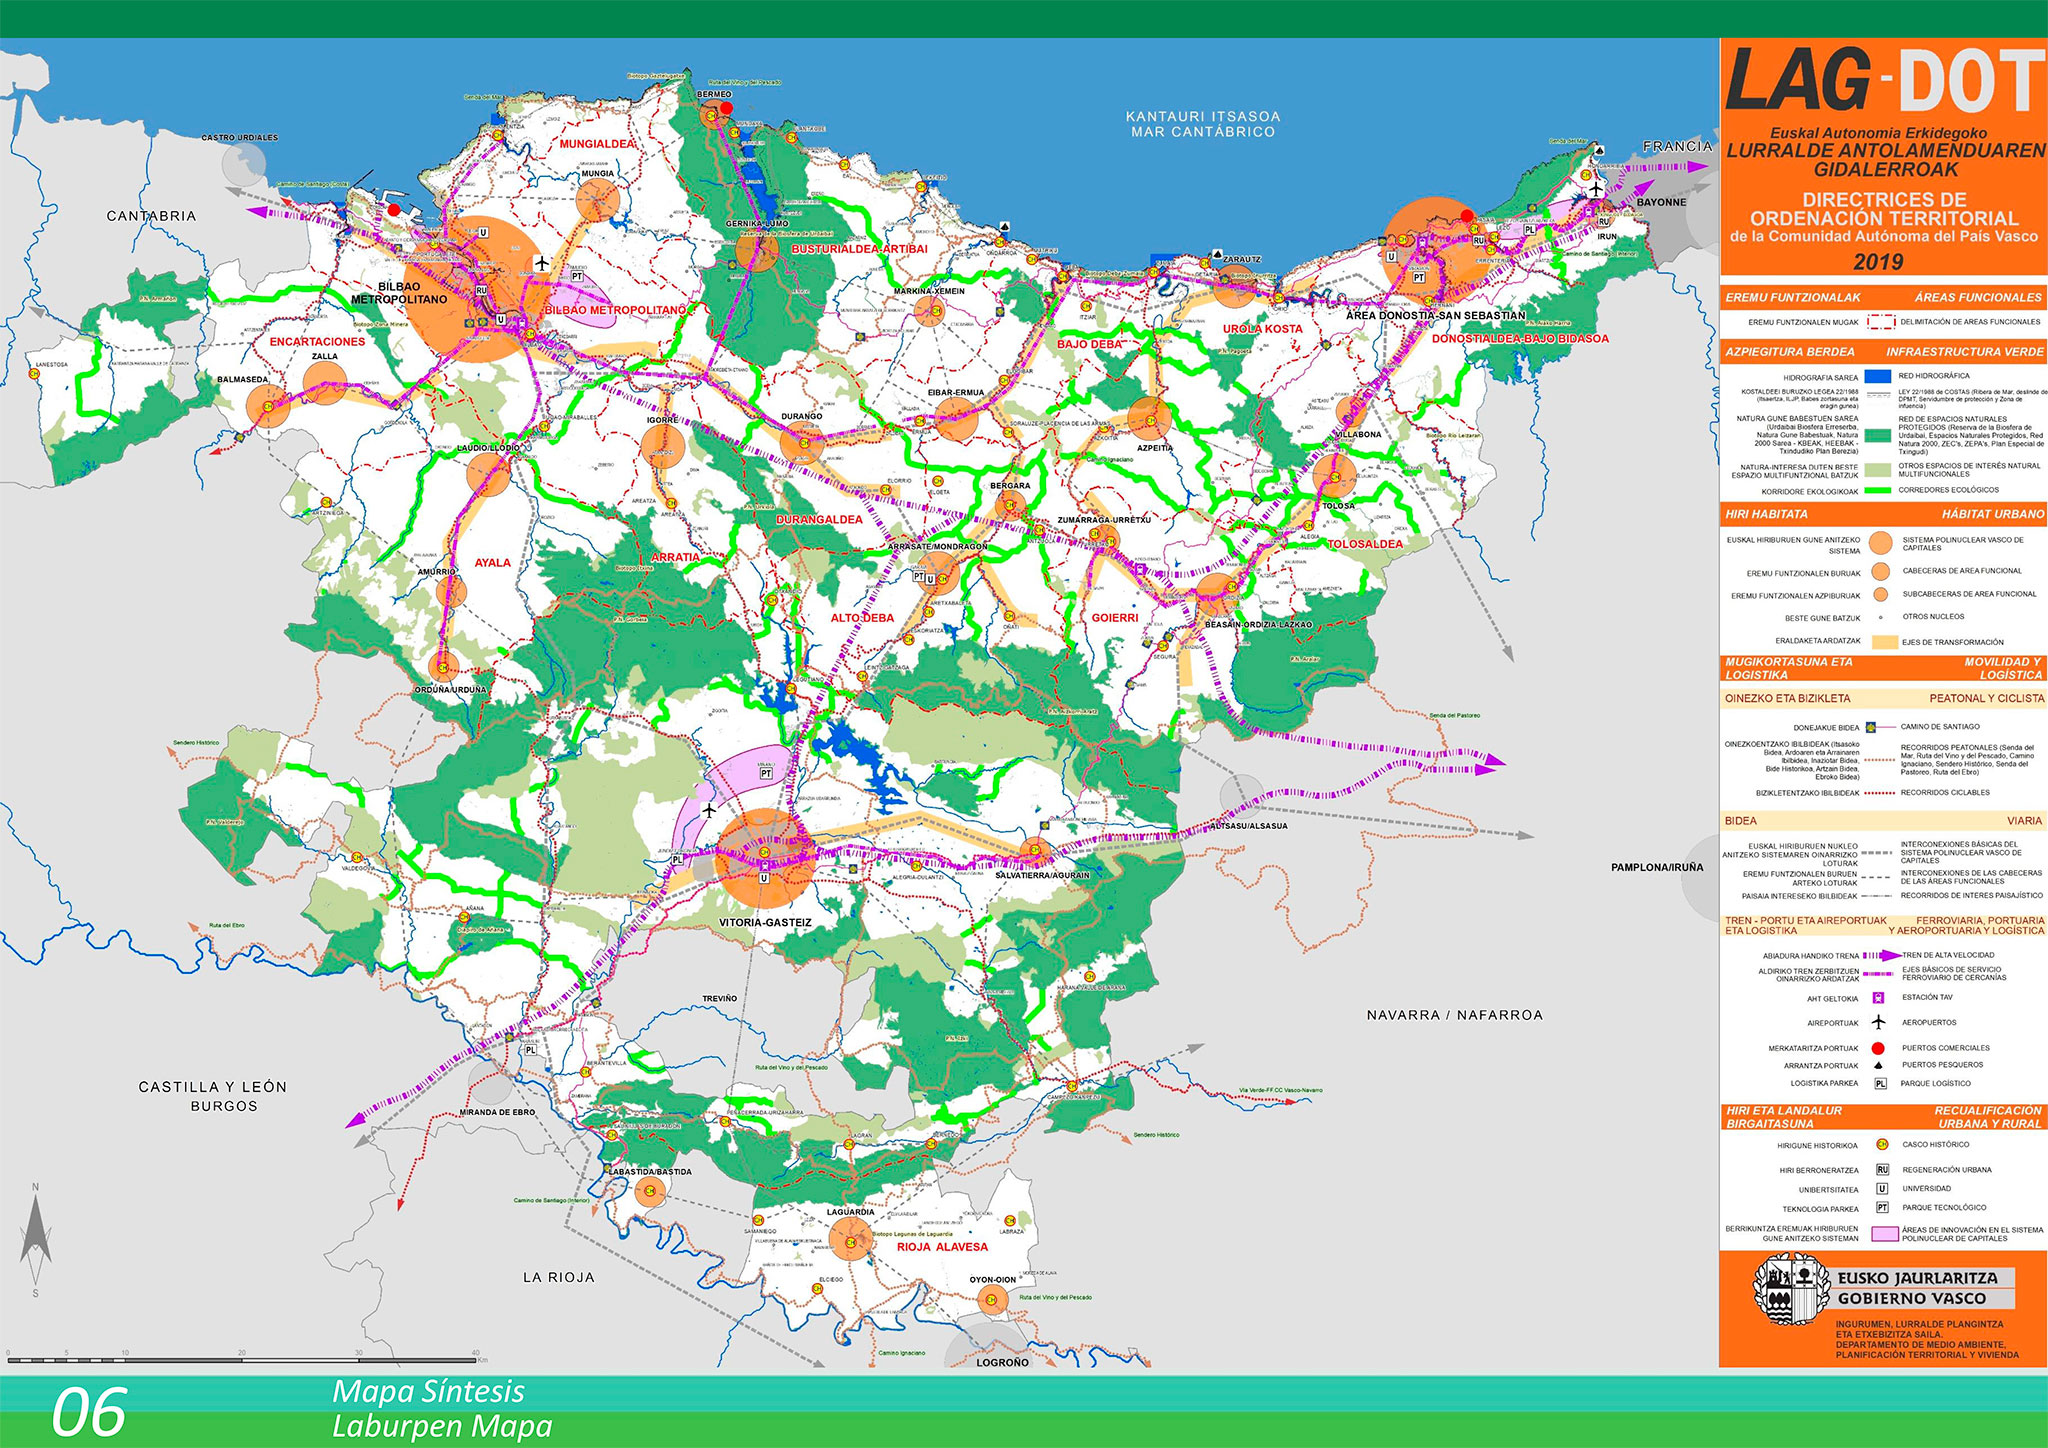Click the Parque Tecnológico PT legend icon
2048x1448 pixels.
[1881, 1208]
